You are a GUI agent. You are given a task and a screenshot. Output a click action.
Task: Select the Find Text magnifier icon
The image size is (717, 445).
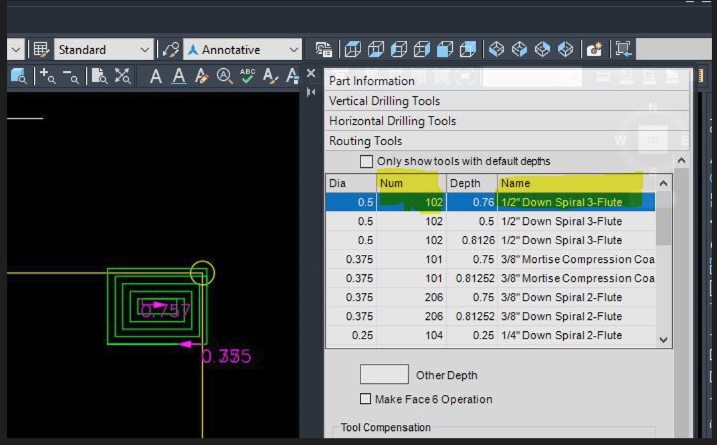click(x=224, y=76)
